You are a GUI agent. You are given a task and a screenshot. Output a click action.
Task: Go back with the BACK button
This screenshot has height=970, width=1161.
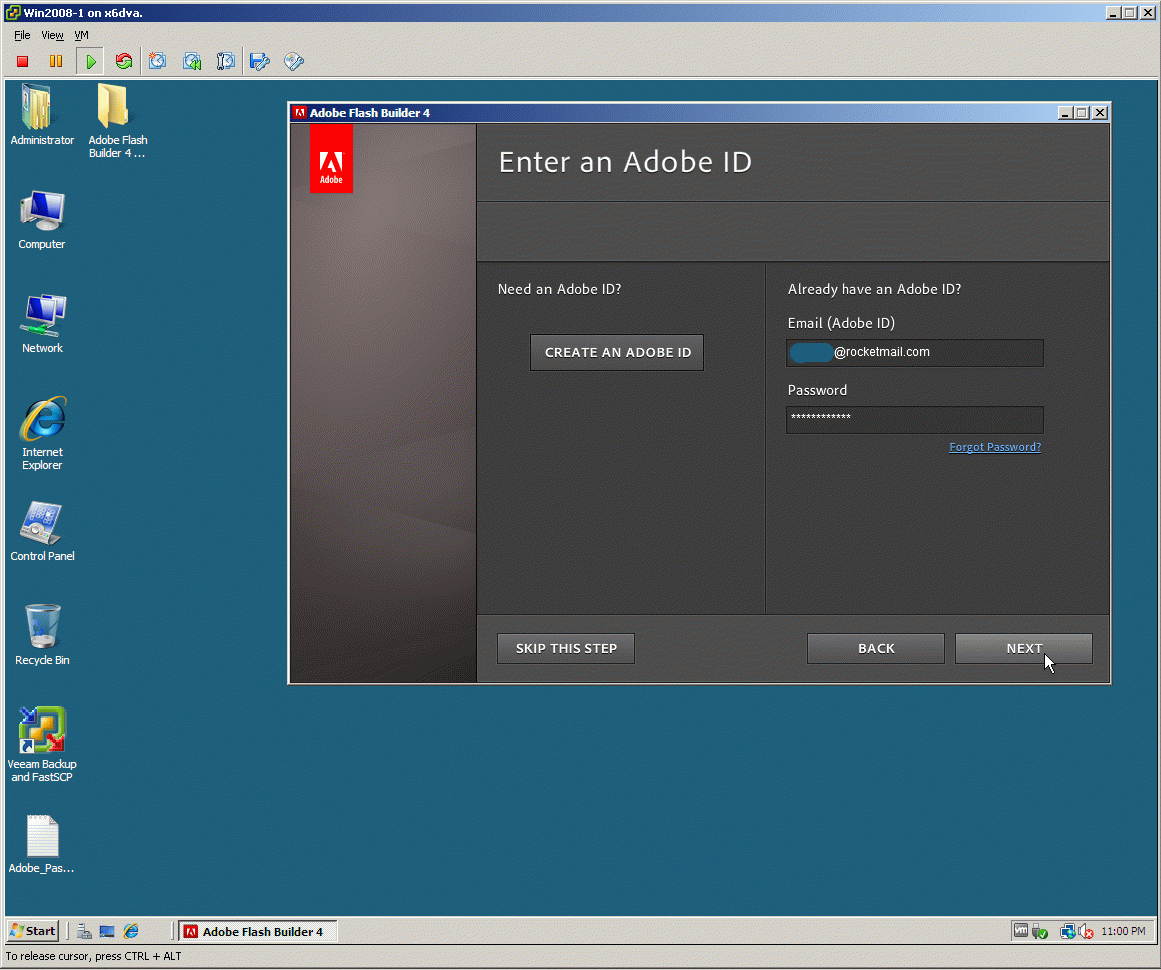pos(876,649)
